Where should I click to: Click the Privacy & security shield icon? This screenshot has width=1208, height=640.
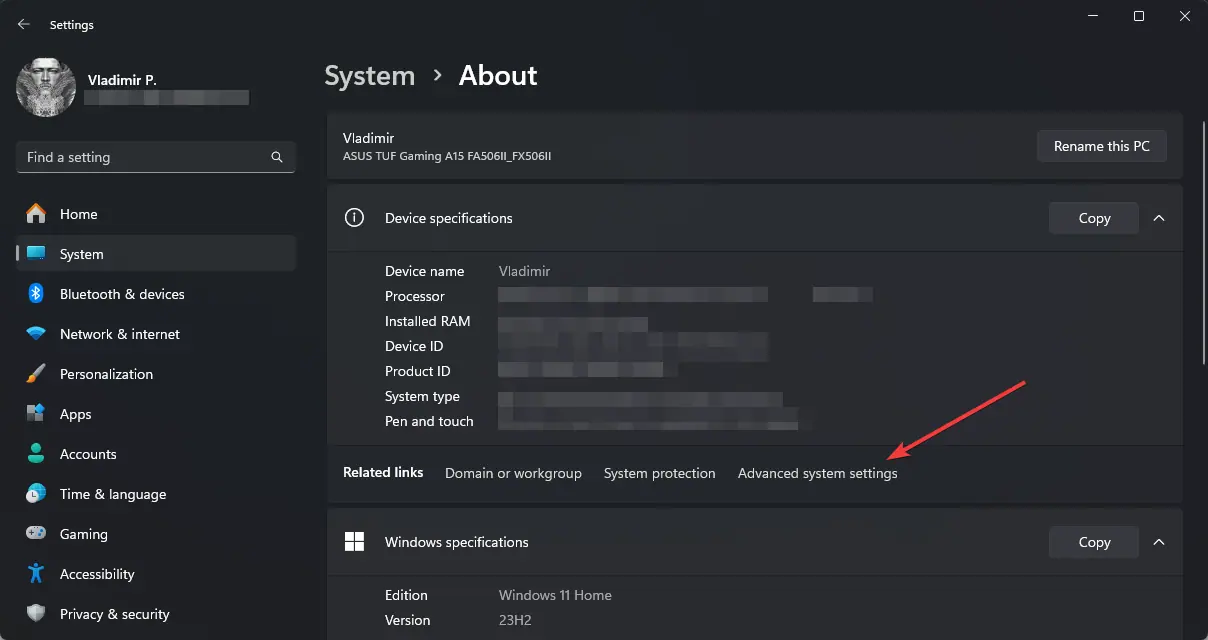[x=36, y=614]
